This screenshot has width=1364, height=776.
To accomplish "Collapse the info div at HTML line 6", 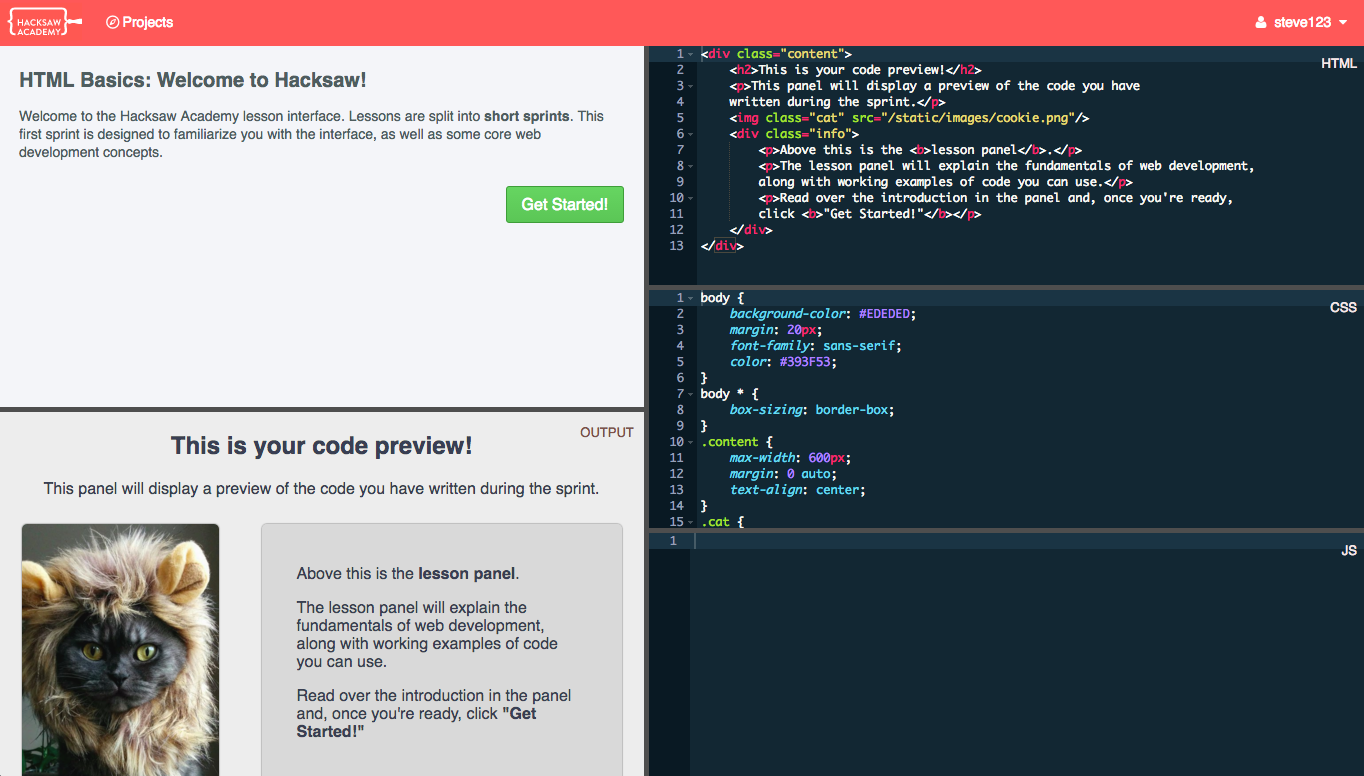I will point(691,134).
